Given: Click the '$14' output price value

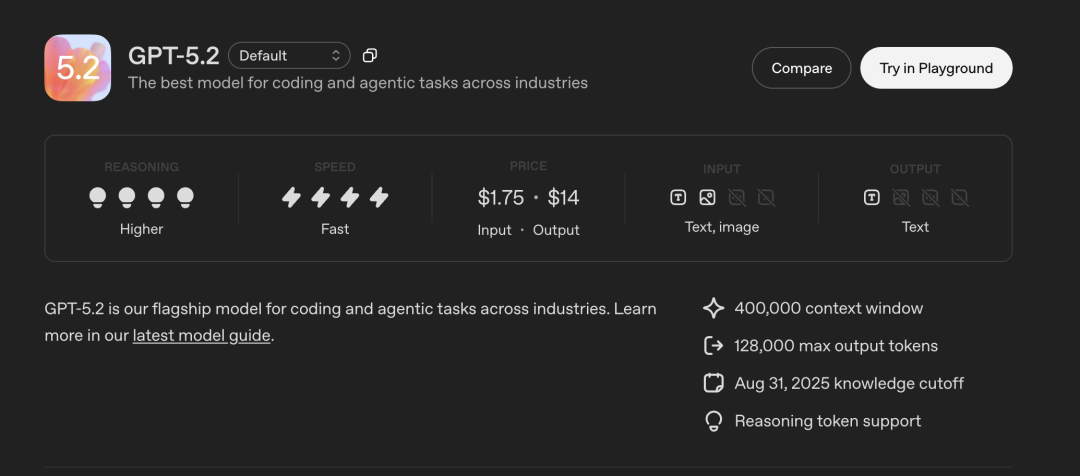Looking at the screenshot, I should click(x=563, y=198).
